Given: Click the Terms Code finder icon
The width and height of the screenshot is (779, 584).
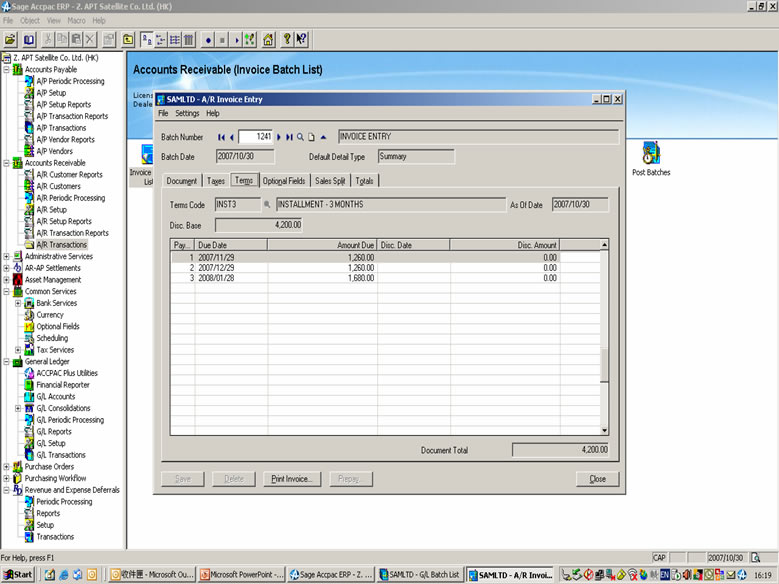Looking at the screenshot, I should coord(267,205).
